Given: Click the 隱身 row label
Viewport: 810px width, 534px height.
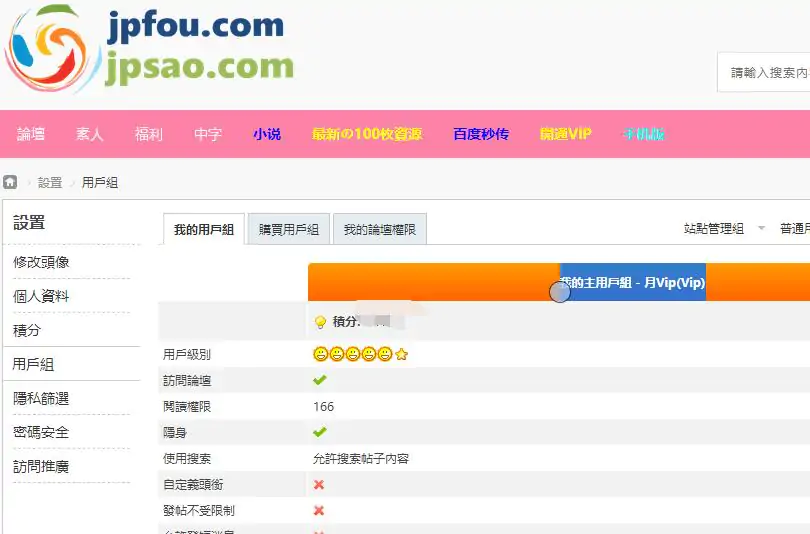Looking at the screenshot, I should tap(175, 432).
